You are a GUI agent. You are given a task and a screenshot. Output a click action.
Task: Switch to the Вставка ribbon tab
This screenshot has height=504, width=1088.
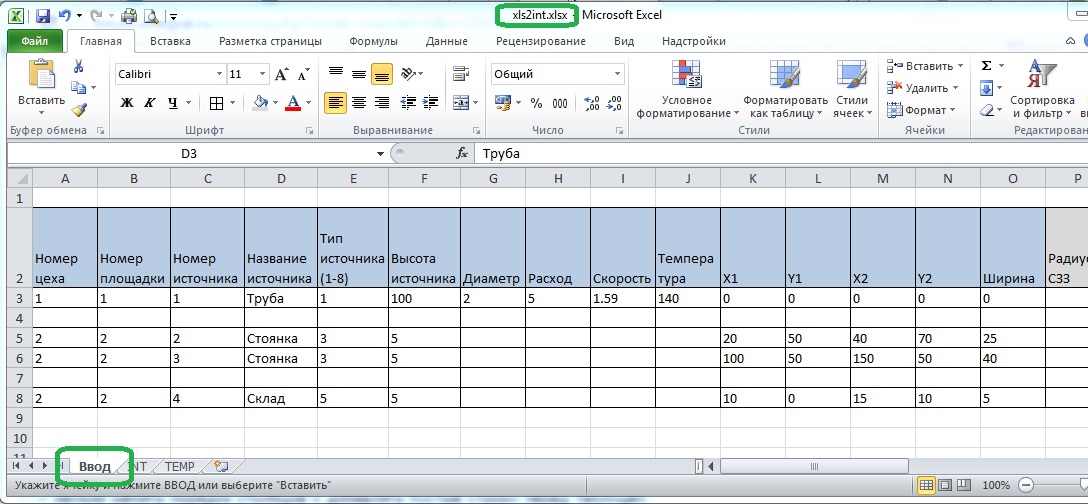point(170,41)
